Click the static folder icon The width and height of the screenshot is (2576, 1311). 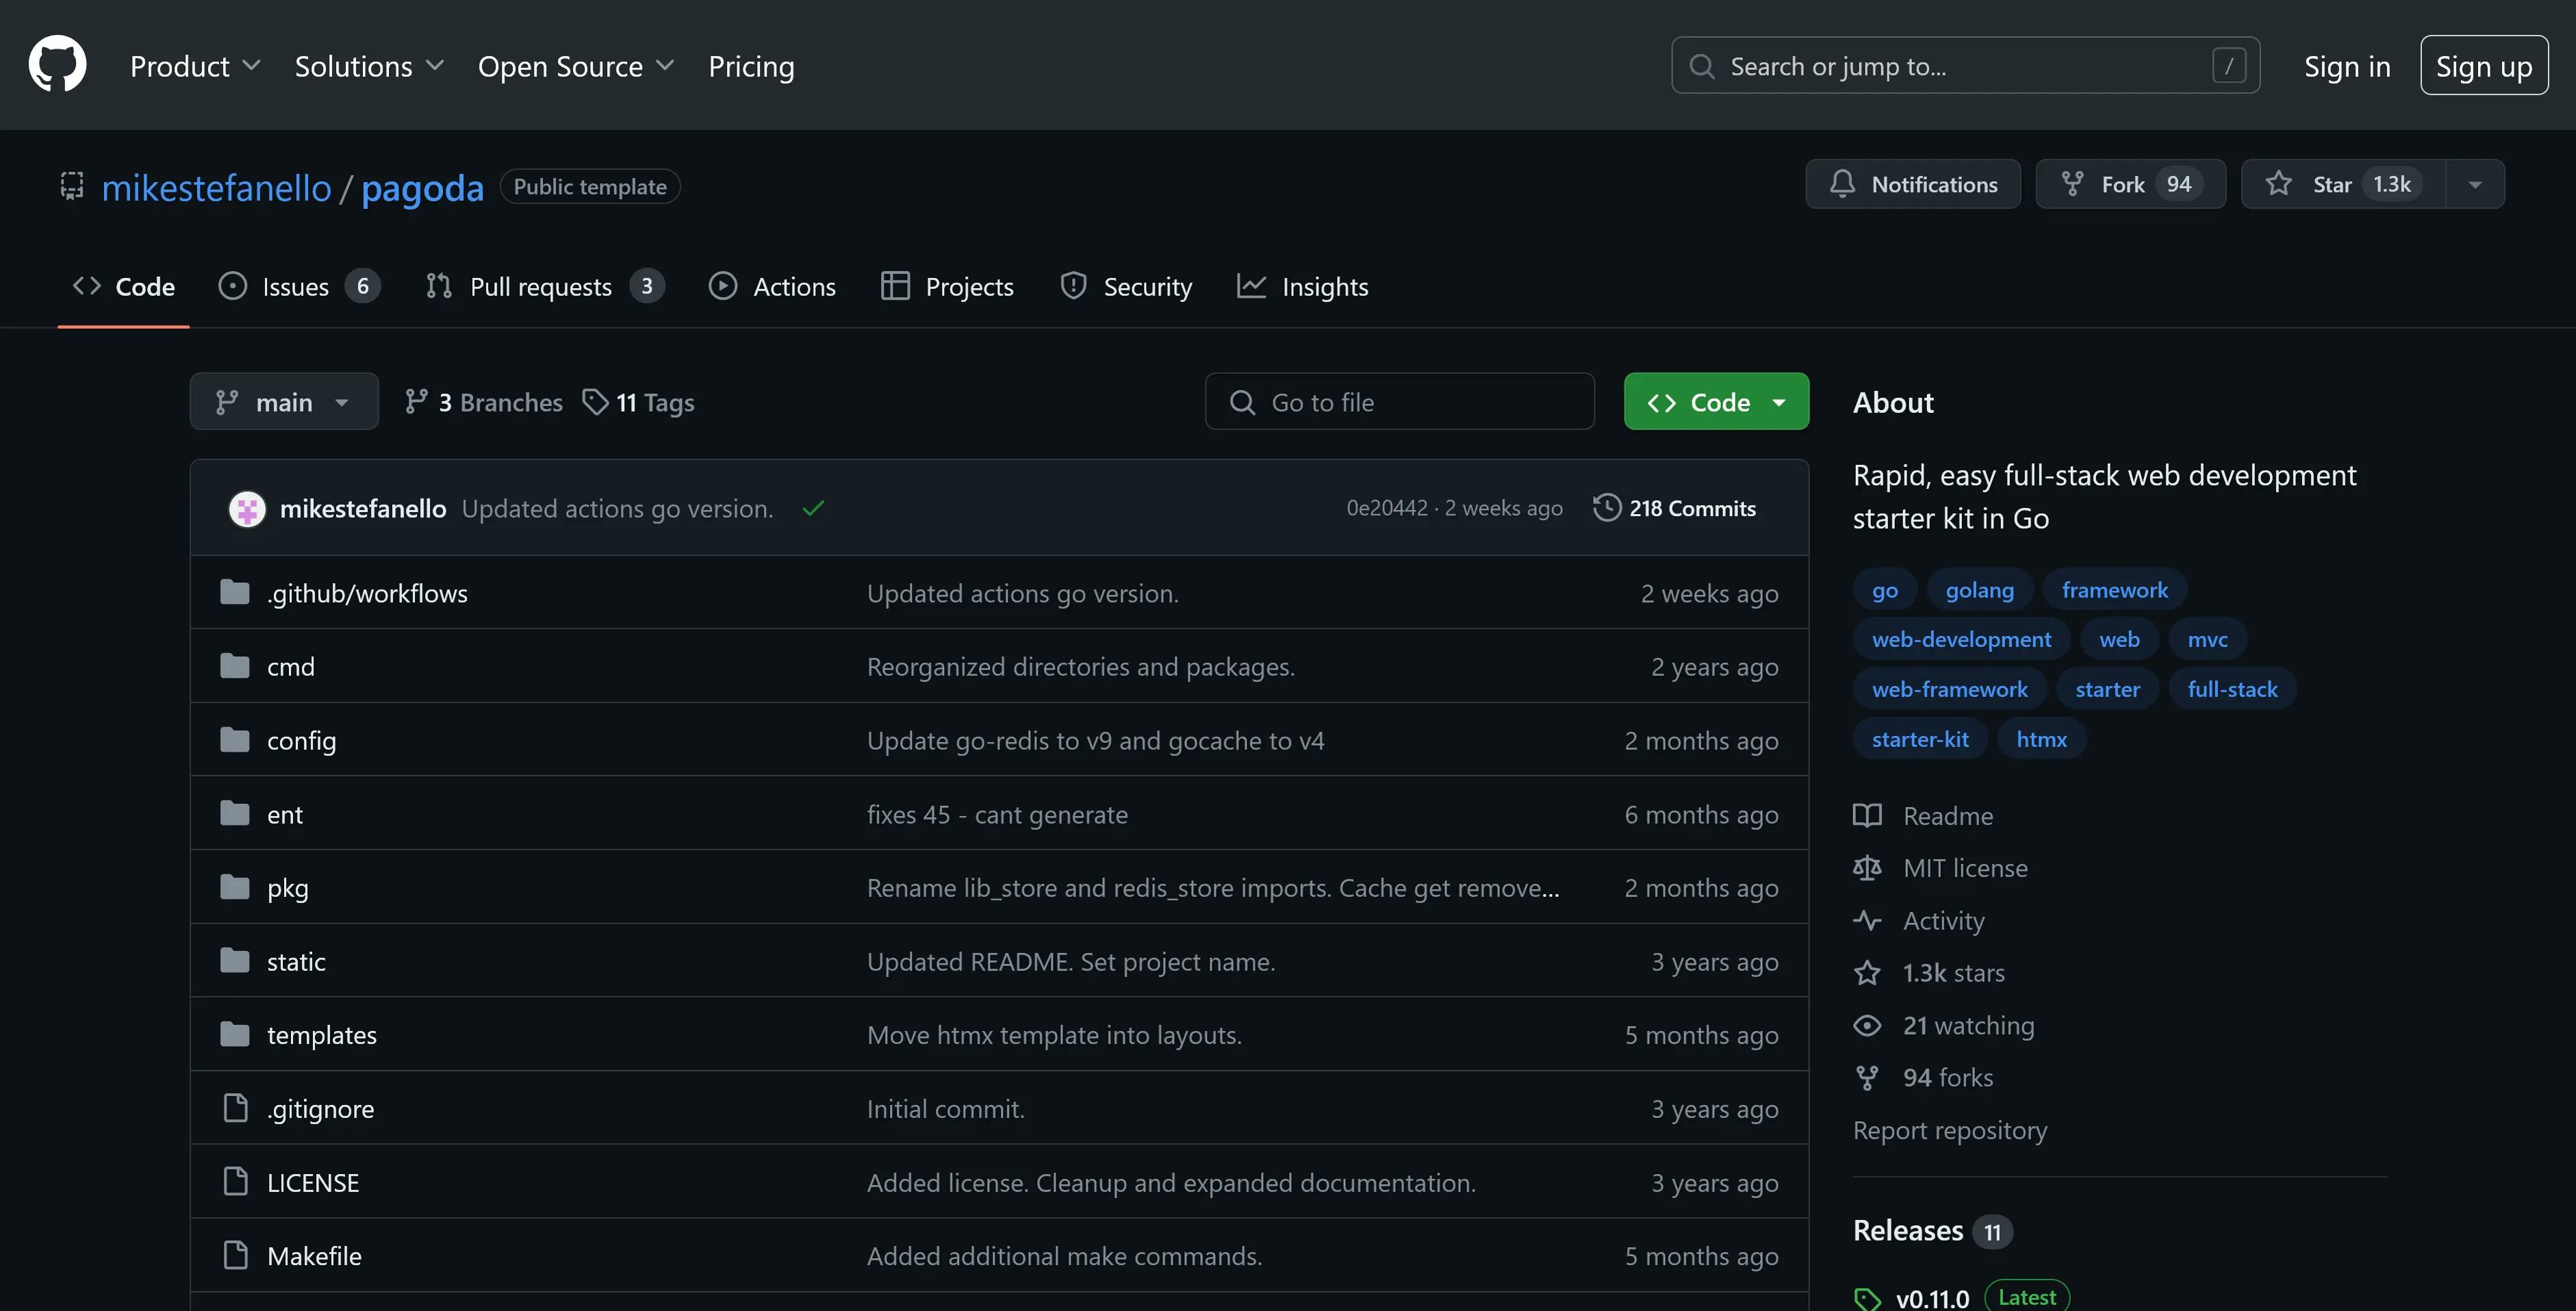235,961
